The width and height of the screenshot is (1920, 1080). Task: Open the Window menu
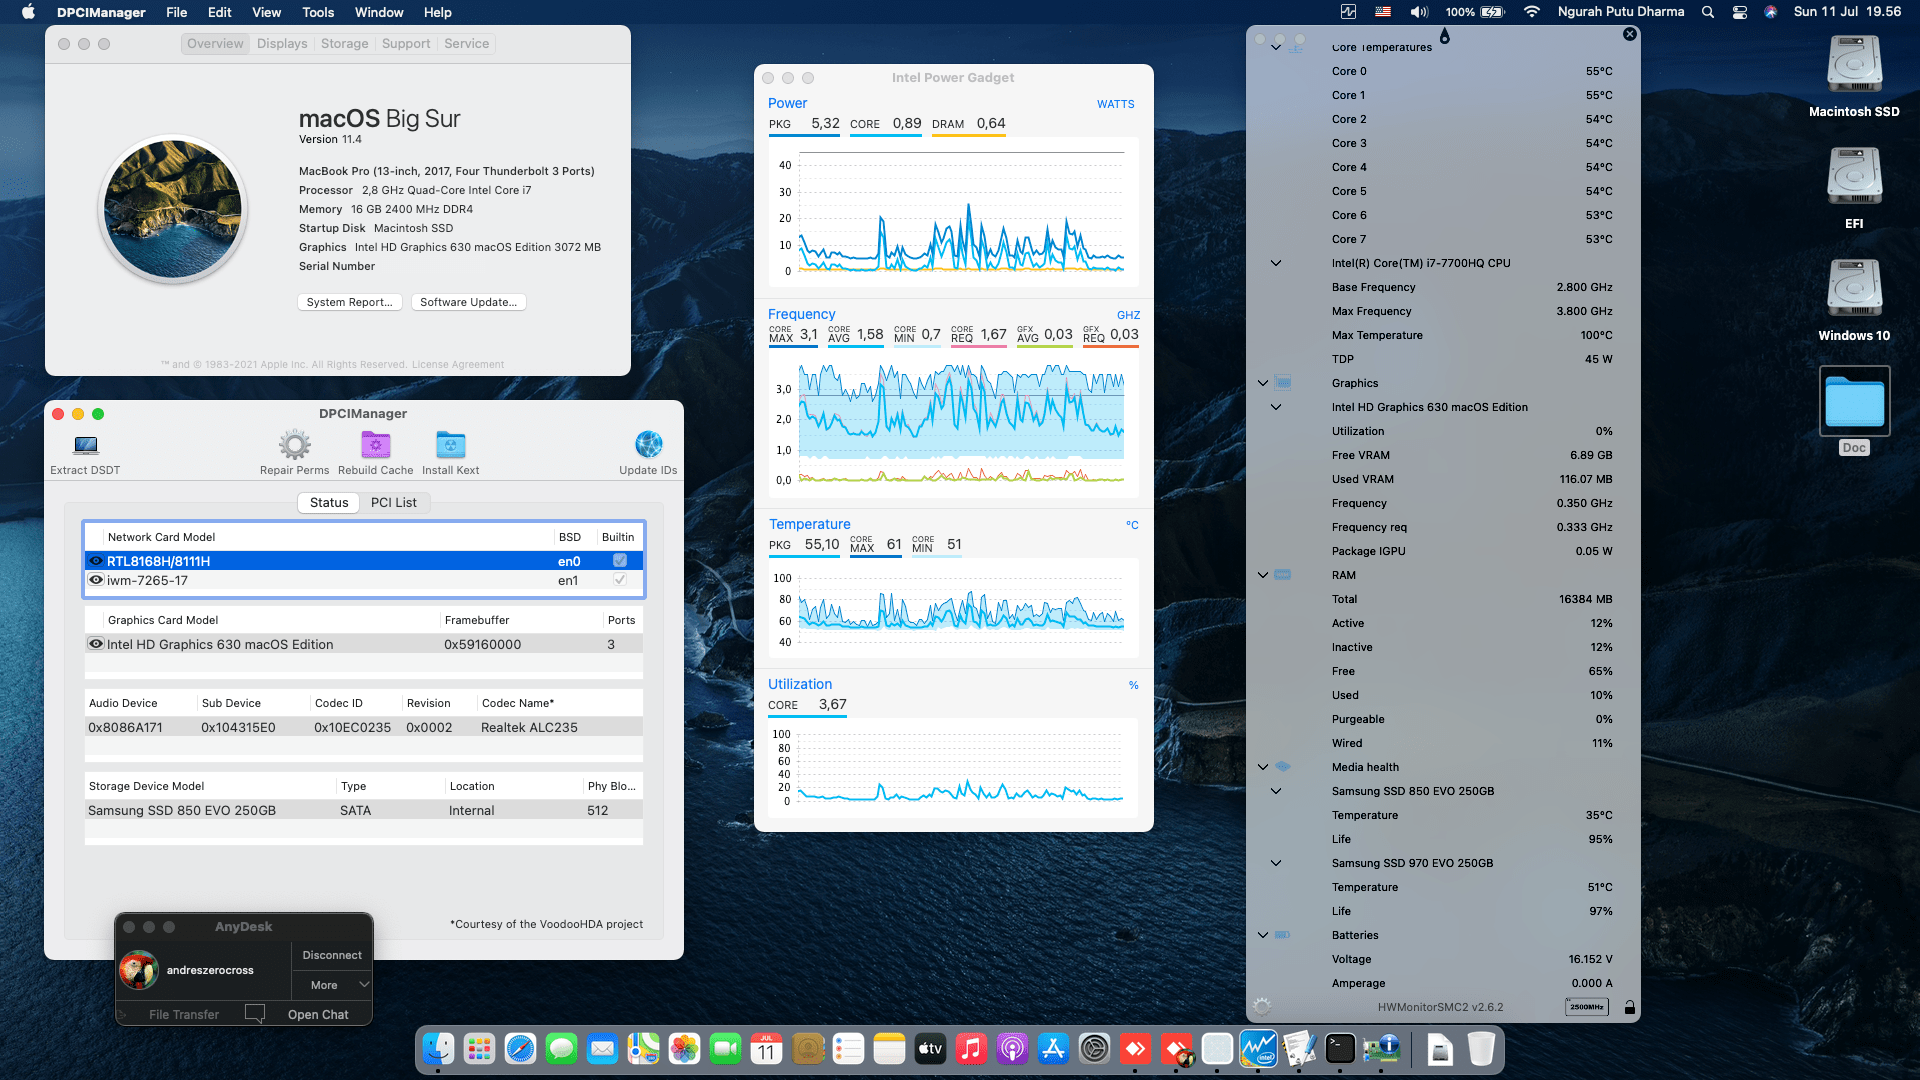pos(379,12)
